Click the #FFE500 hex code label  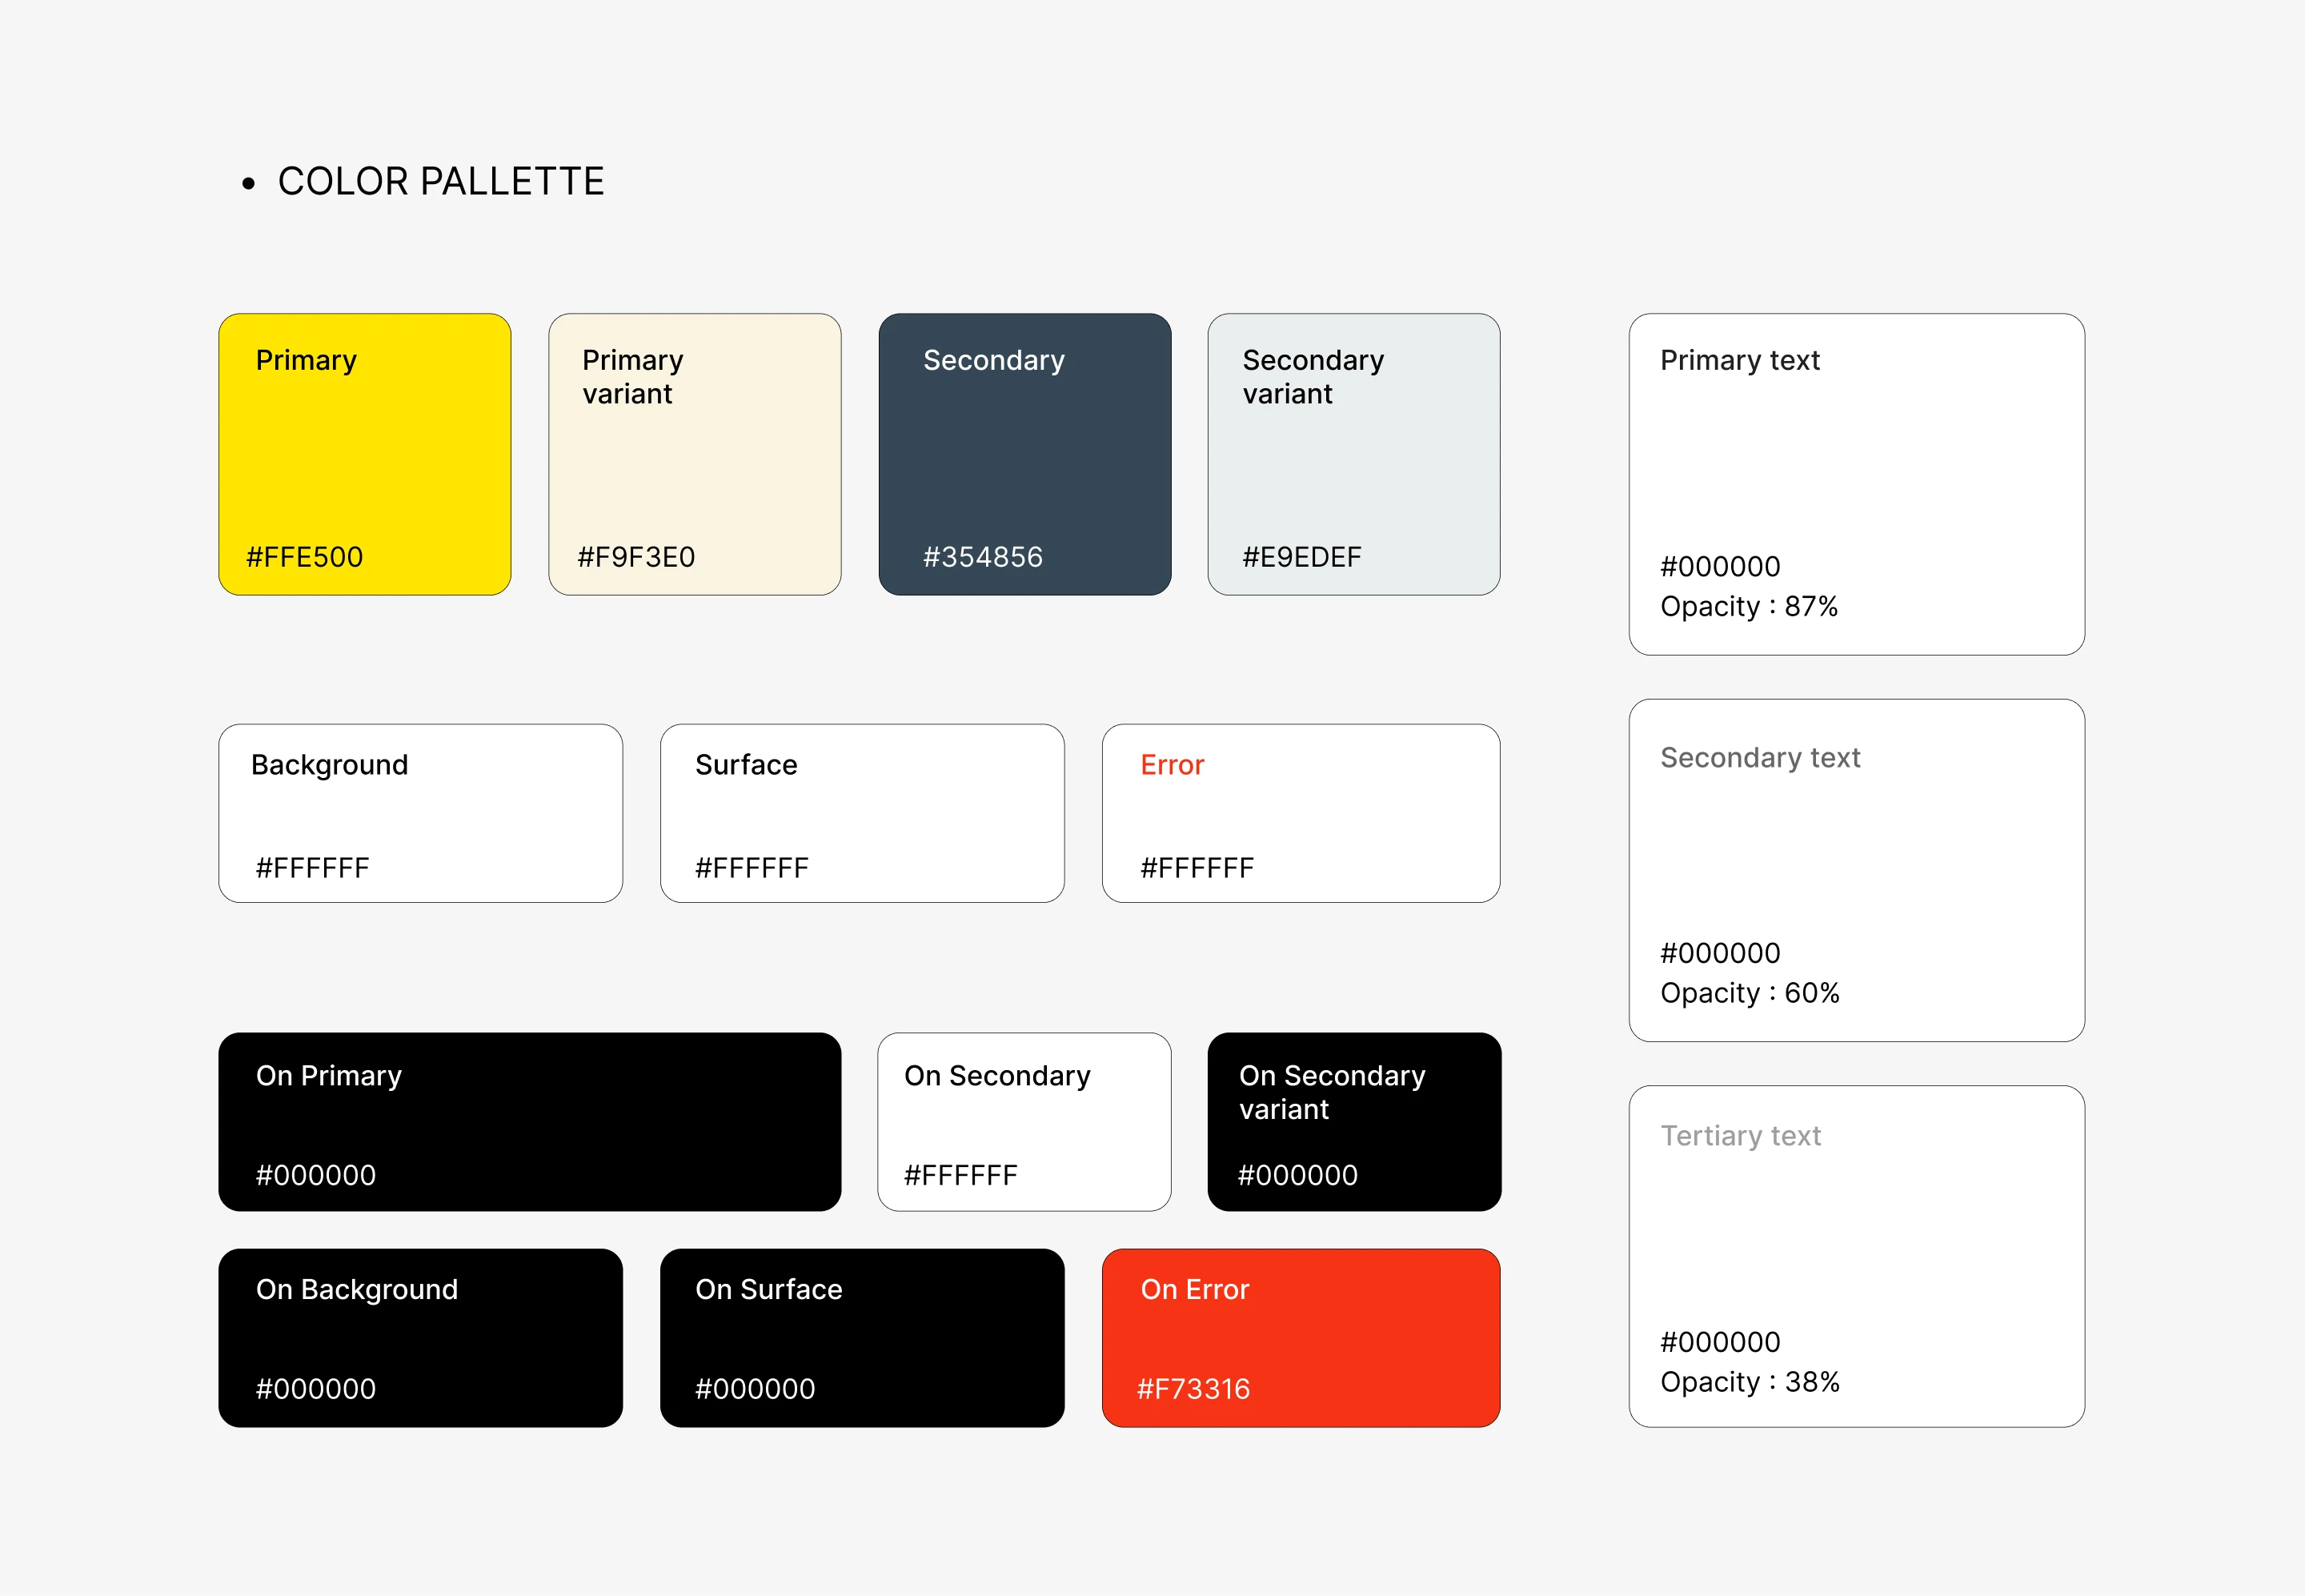point(304,557)
